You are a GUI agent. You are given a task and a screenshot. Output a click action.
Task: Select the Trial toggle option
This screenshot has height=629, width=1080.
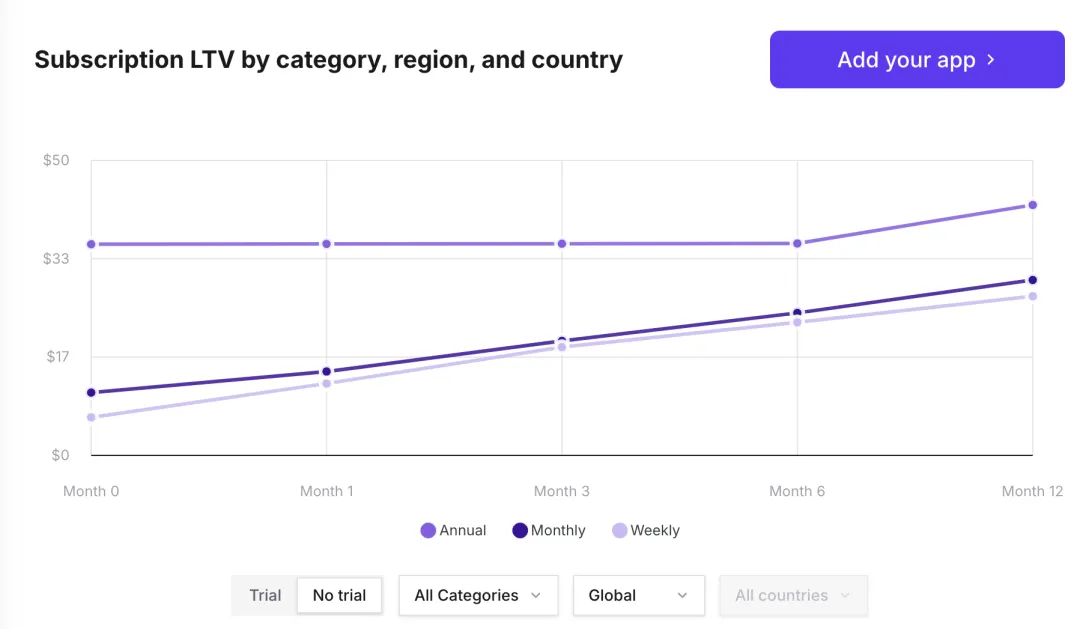265,595
